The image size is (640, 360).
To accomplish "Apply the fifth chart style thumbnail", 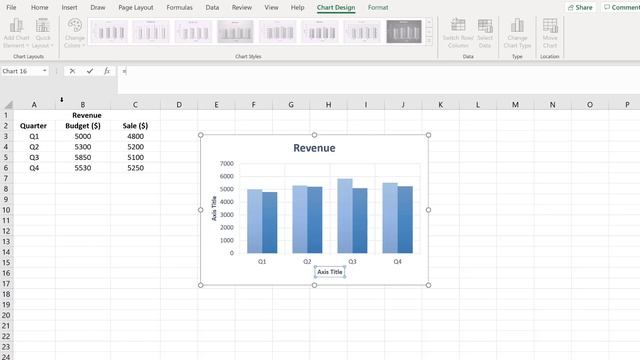I will pyautogui.click(x=278, y=31).
